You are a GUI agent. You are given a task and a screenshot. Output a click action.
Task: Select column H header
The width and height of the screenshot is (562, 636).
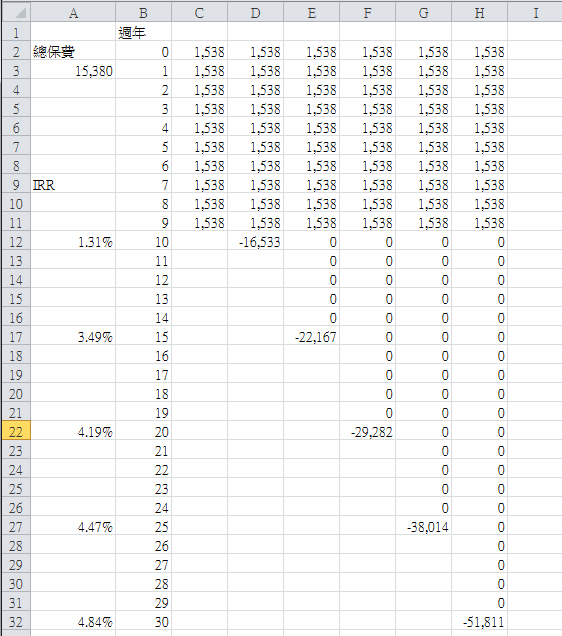[479, 13]
